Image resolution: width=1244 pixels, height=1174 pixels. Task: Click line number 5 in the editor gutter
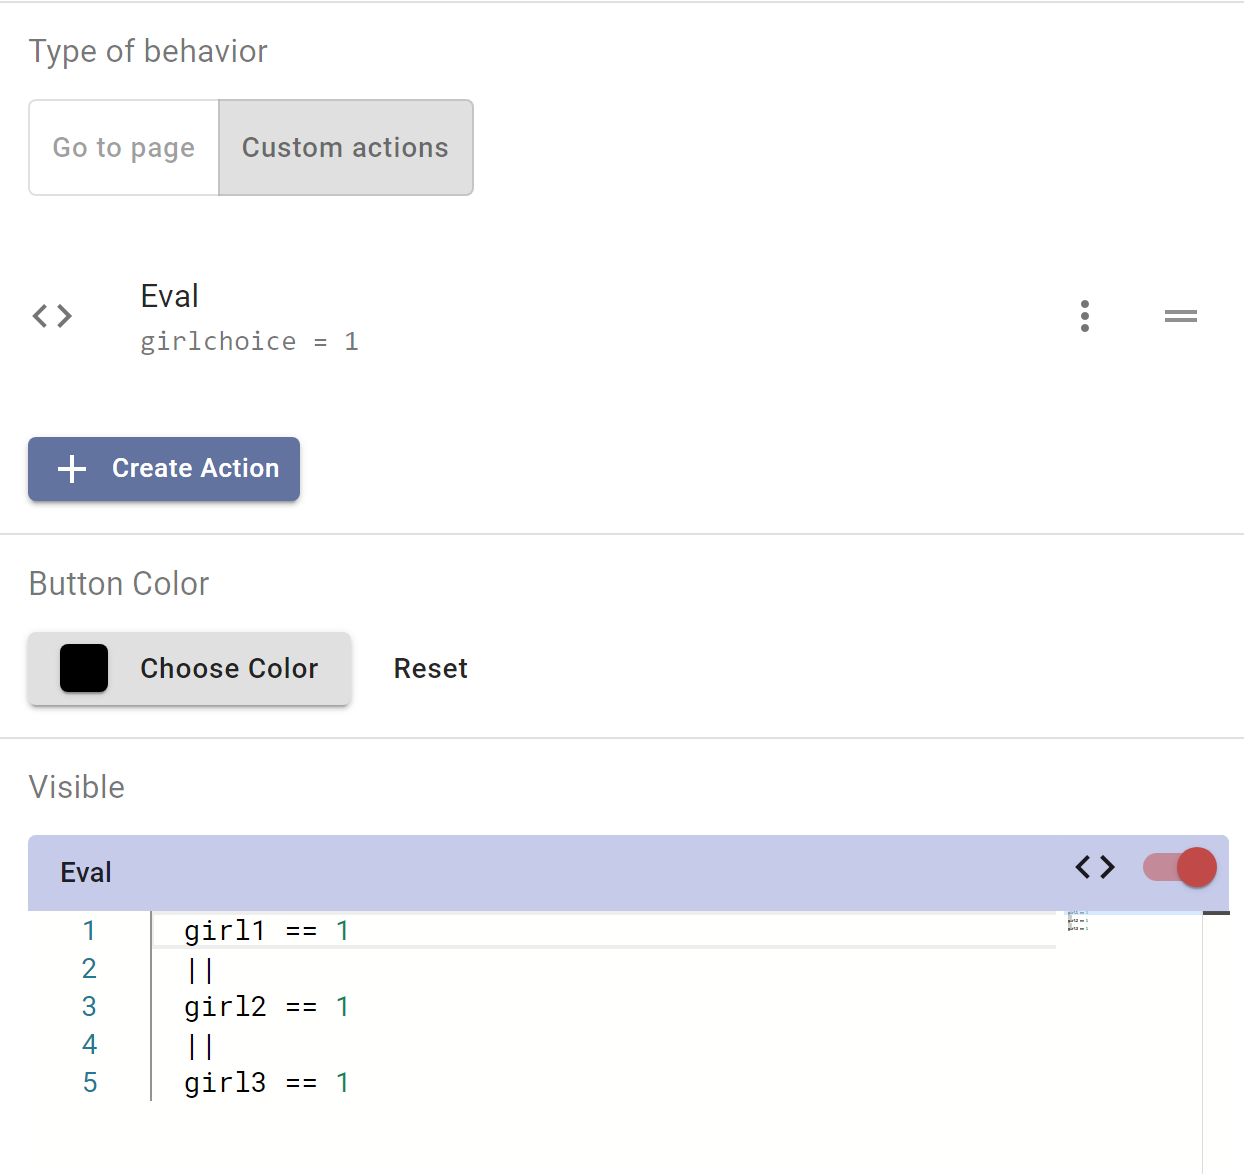[89, 1083]
